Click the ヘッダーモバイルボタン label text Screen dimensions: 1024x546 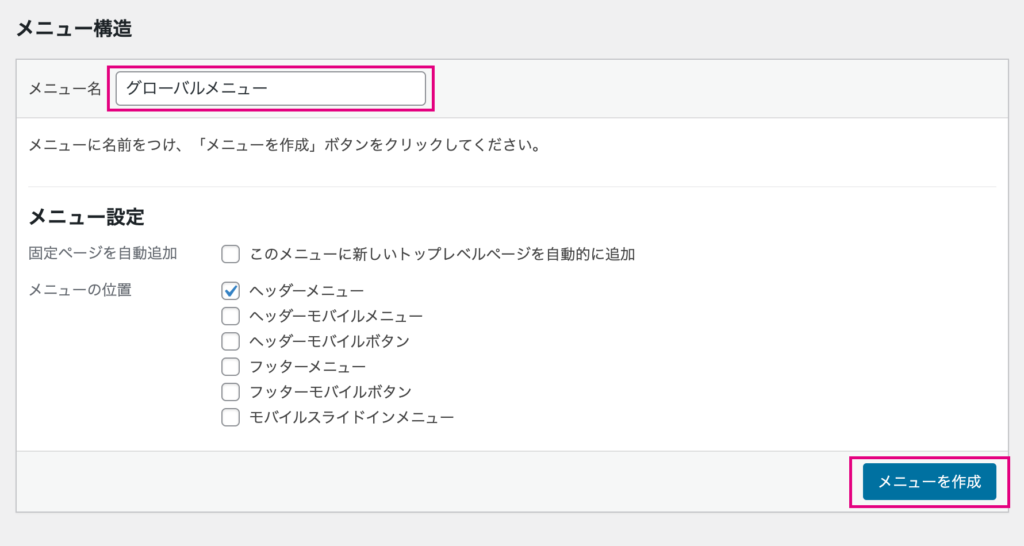[329, 341]
